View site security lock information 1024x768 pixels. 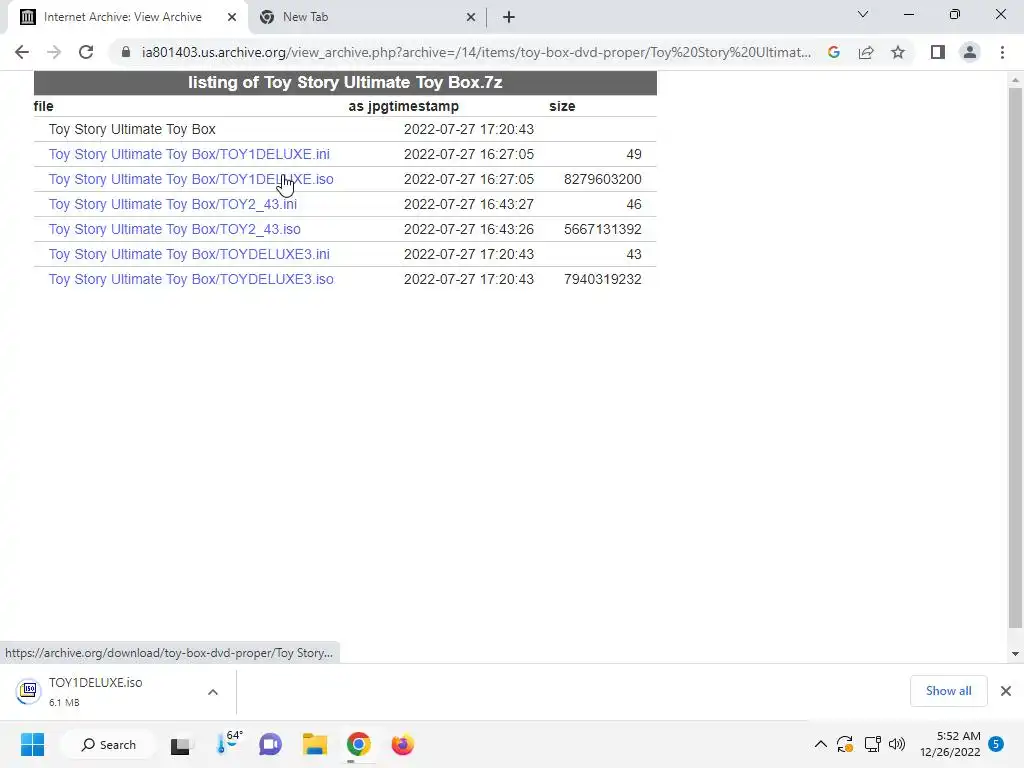click(125, 52)
